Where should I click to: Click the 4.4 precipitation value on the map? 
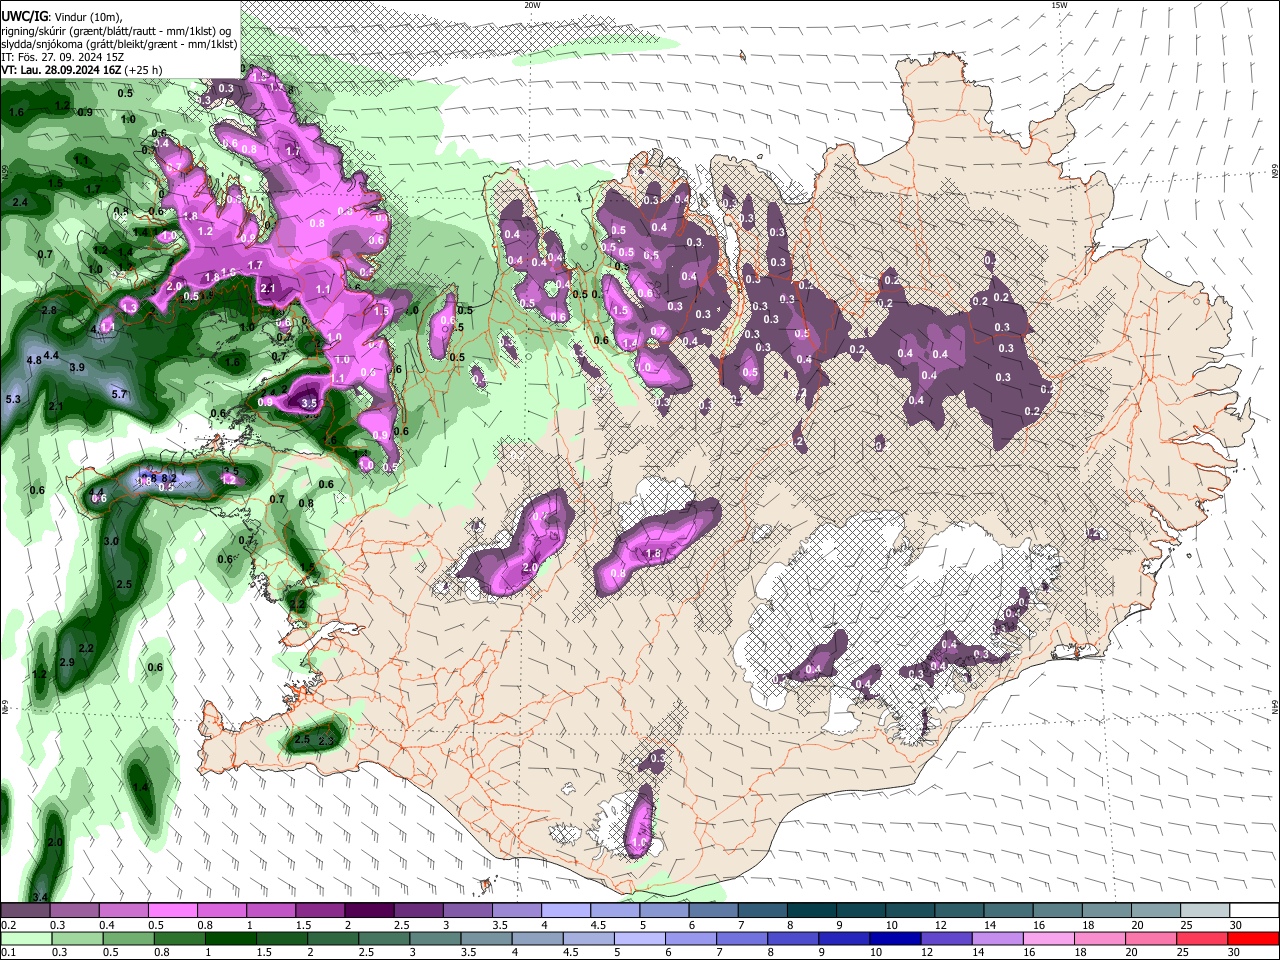pyautogui.click(x=51, y=355)
